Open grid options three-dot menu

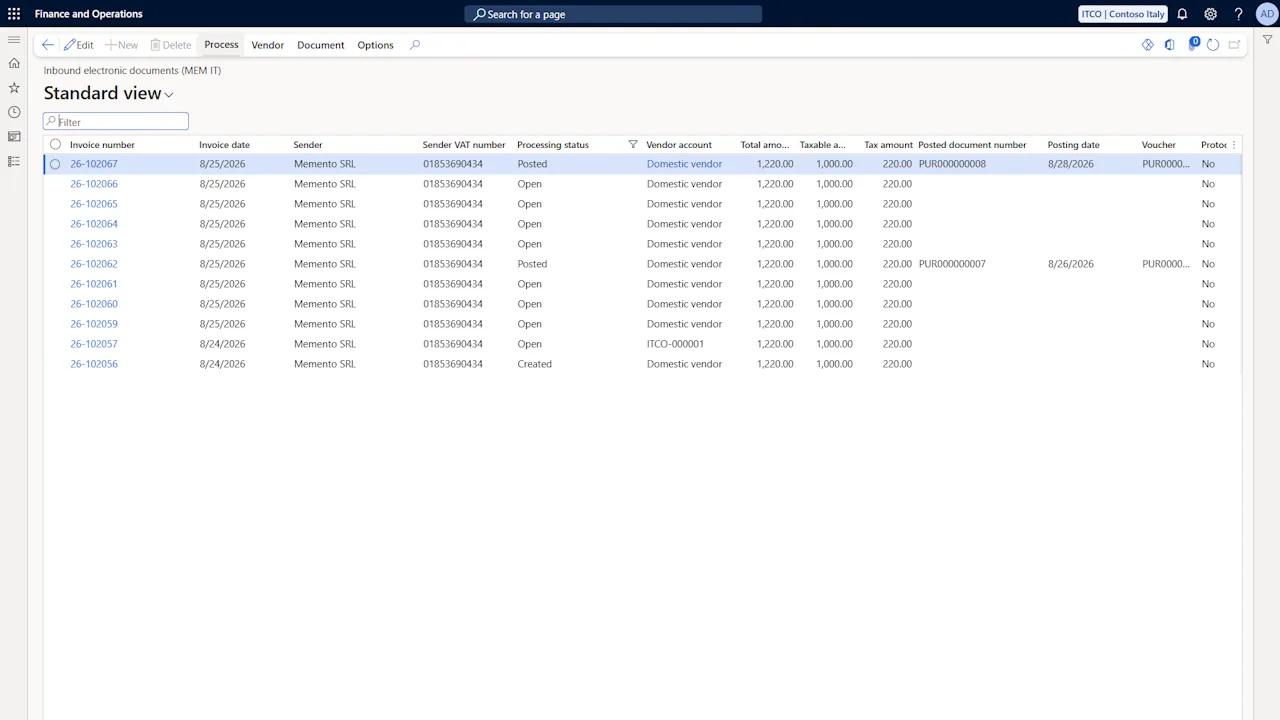click(x=1234, y=145)
